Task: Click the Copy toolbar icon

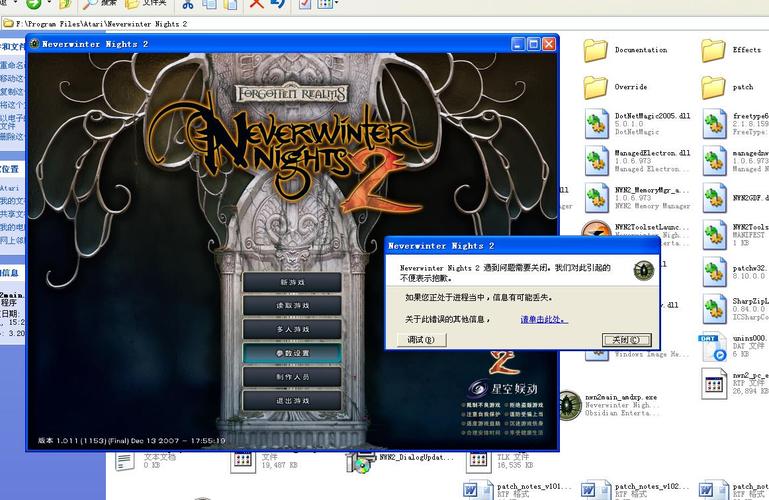Action: [210, 4]
